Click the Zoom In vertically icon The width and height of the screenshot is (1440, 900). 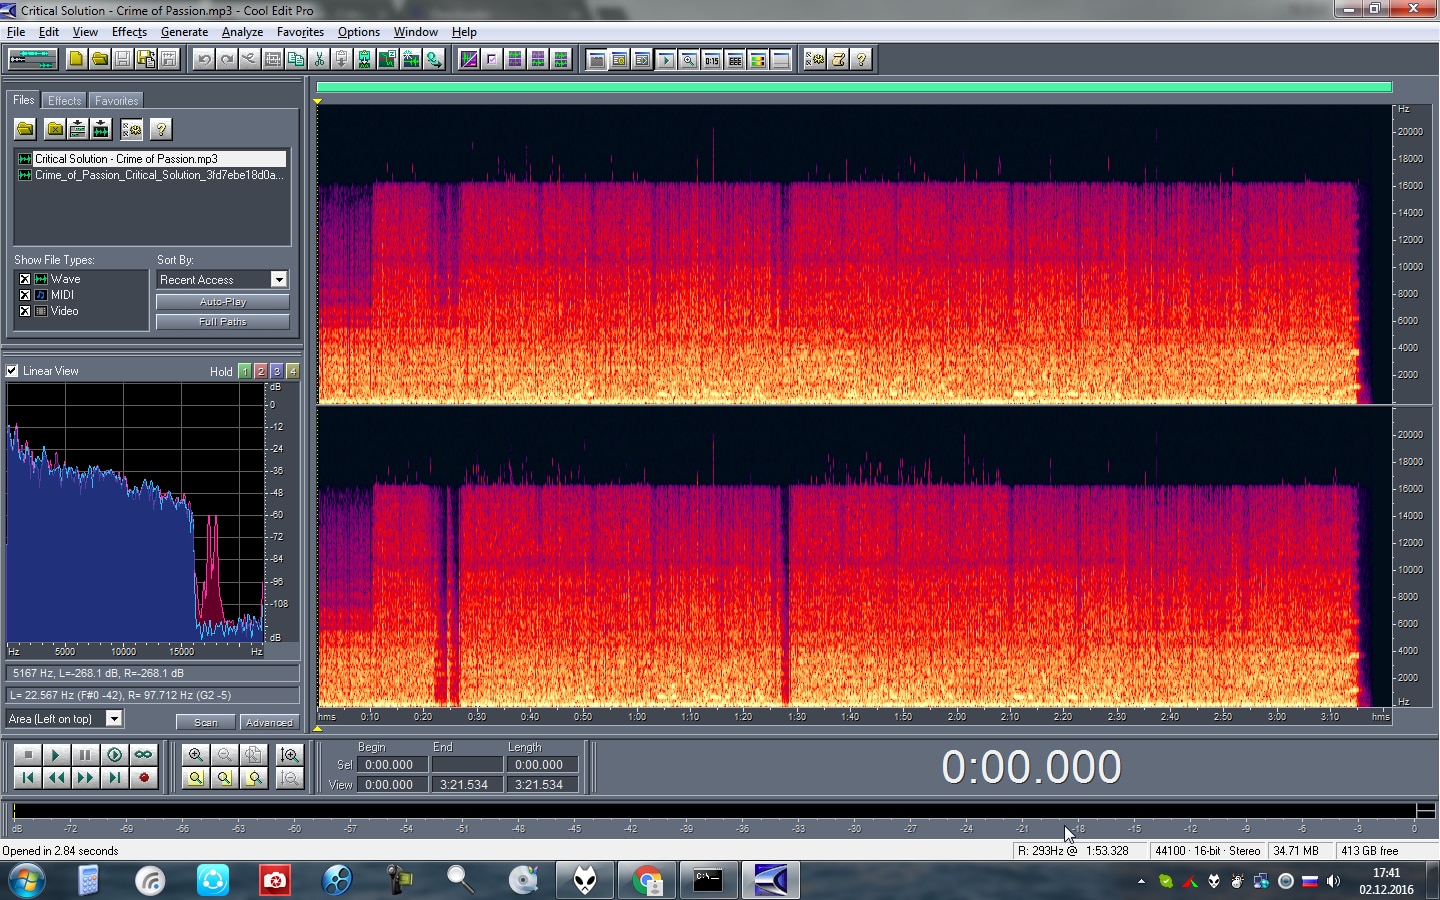pos(290,755)
